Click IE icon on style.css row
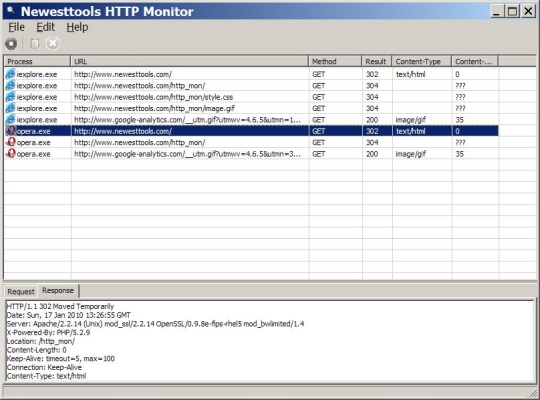Image resolution: width=540 pixels, height=400 pixels. [11, 96]
